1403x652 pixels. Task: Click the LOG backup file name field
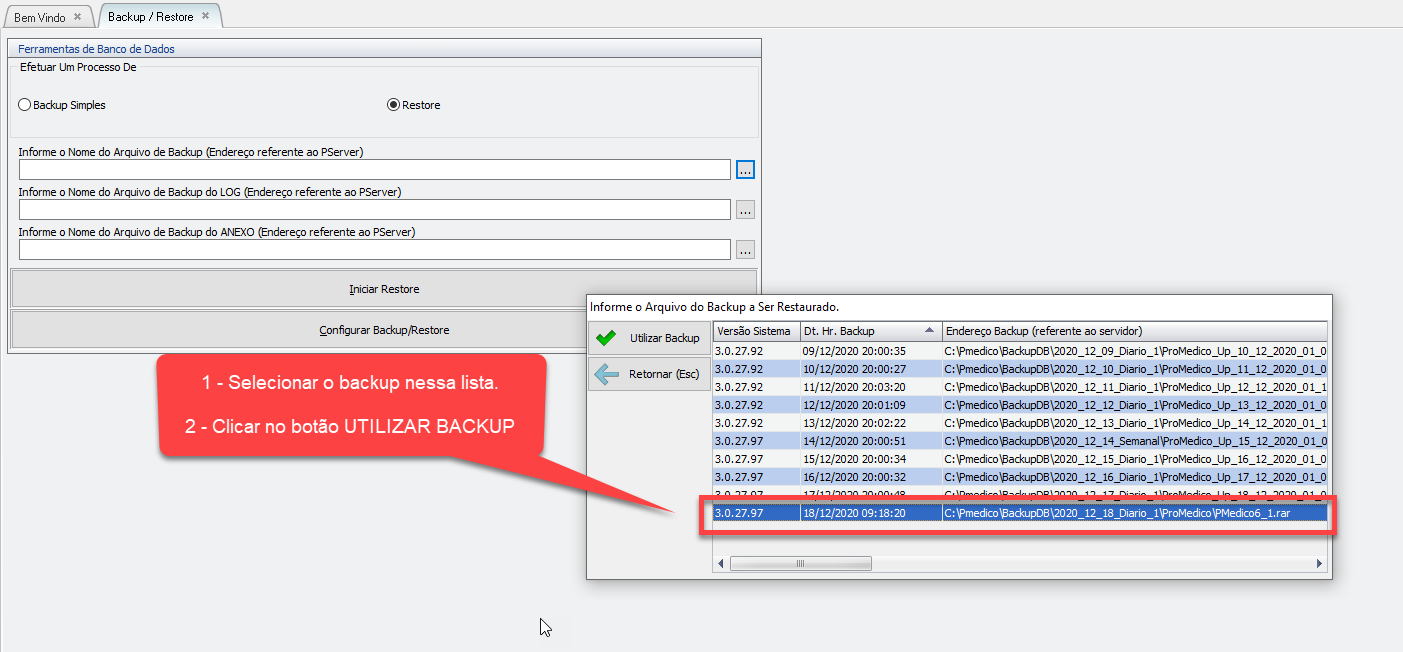(374, 210)
